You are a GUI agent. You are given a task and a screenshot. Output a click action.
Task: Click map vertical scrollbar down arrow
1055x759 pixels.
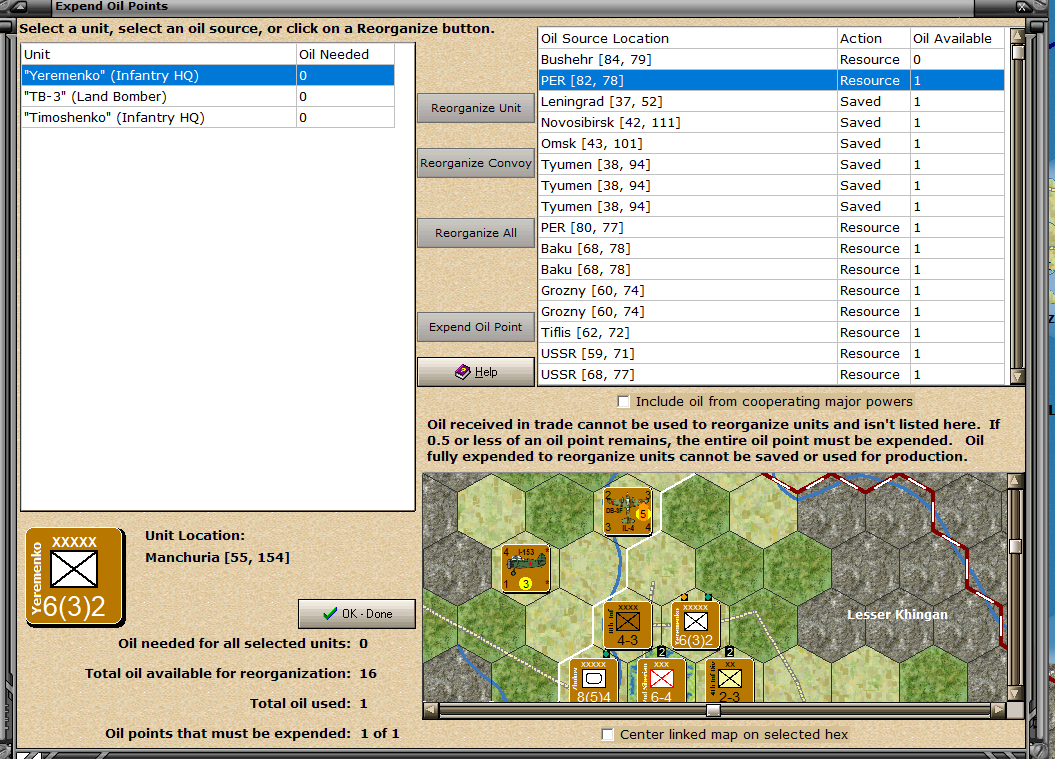1015,693
